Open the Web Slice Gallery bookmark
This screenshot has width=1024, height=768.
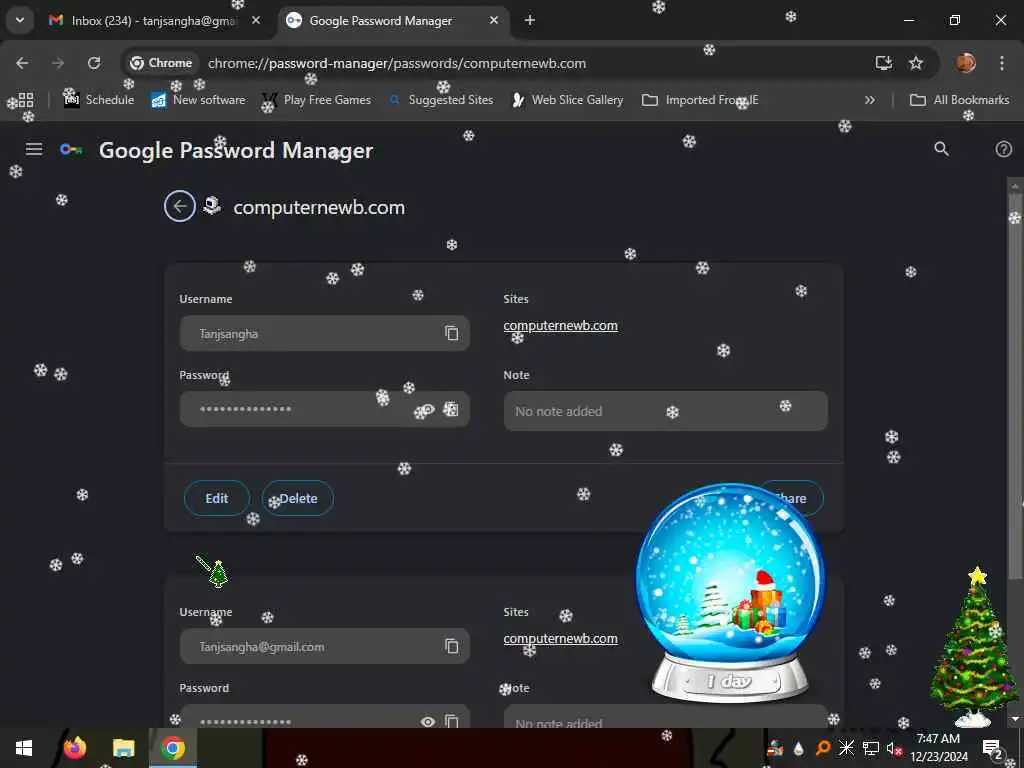click(568, 100)
